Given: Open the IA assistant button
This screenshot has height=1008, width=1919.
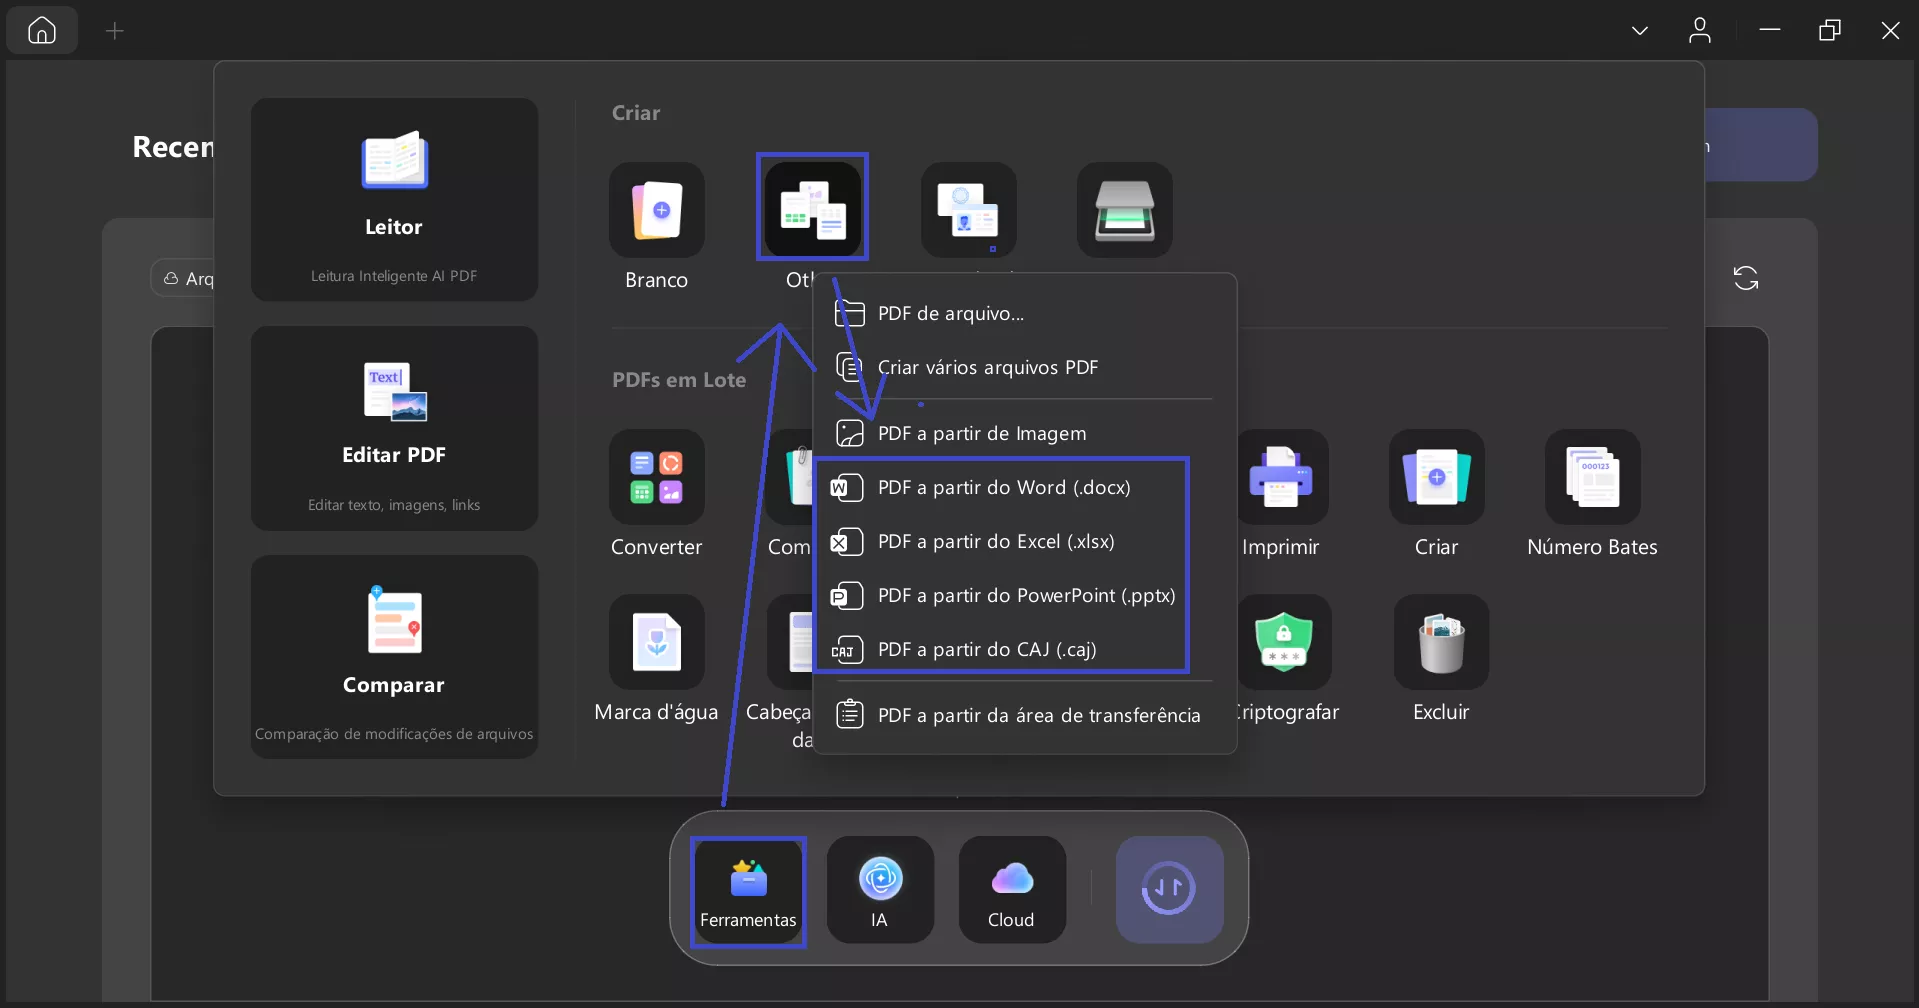Looking at the screenshot, I should [x=880, y=890].
